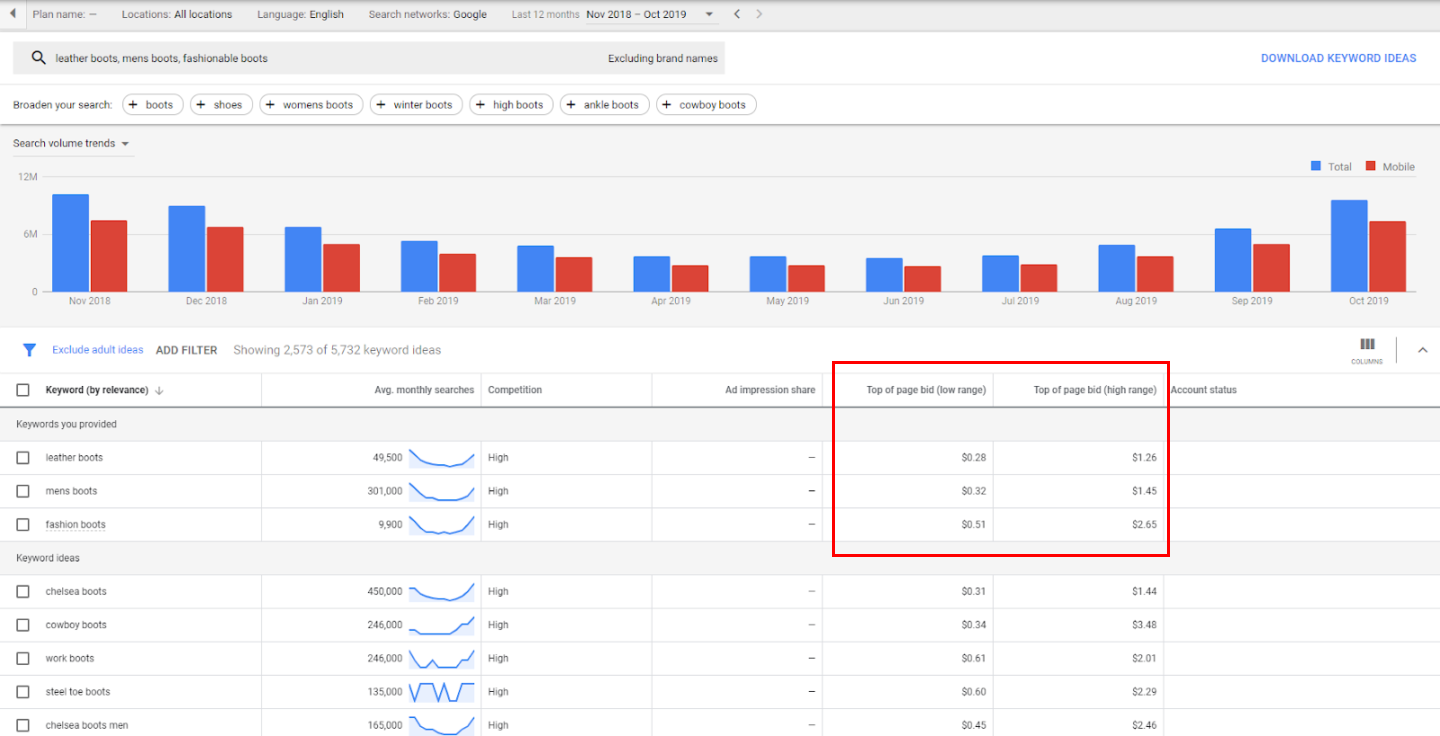Image resolution: width=1440 pixels, height=736 pixels.
Task: Go to next date range arrow
Action: pos(759,14)
